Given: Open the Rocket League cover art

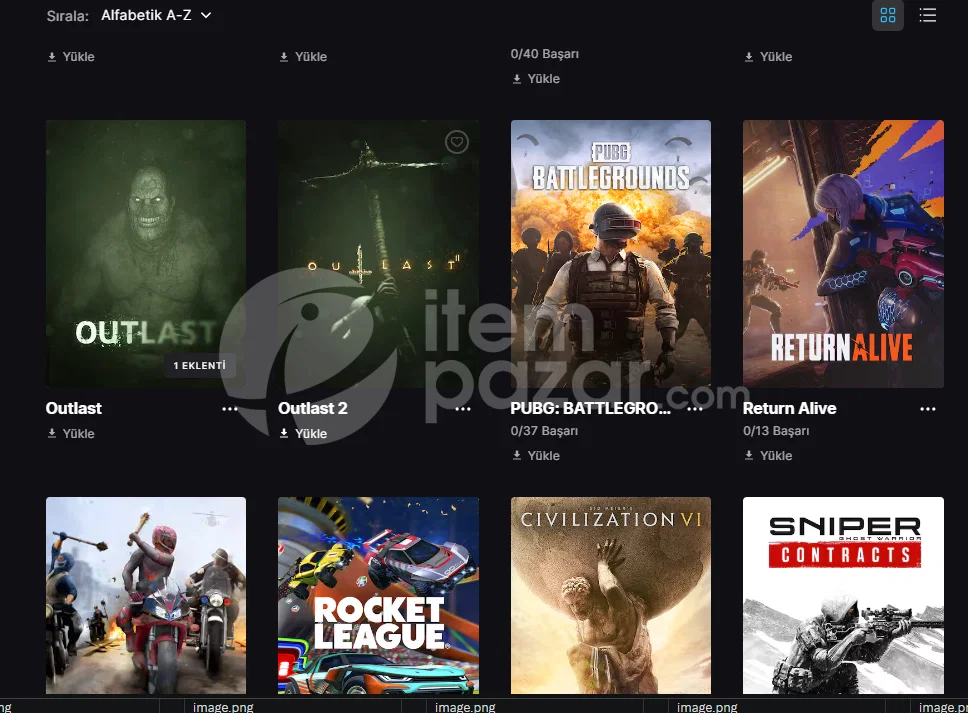Looking at the screenshot, I should 378,596.
